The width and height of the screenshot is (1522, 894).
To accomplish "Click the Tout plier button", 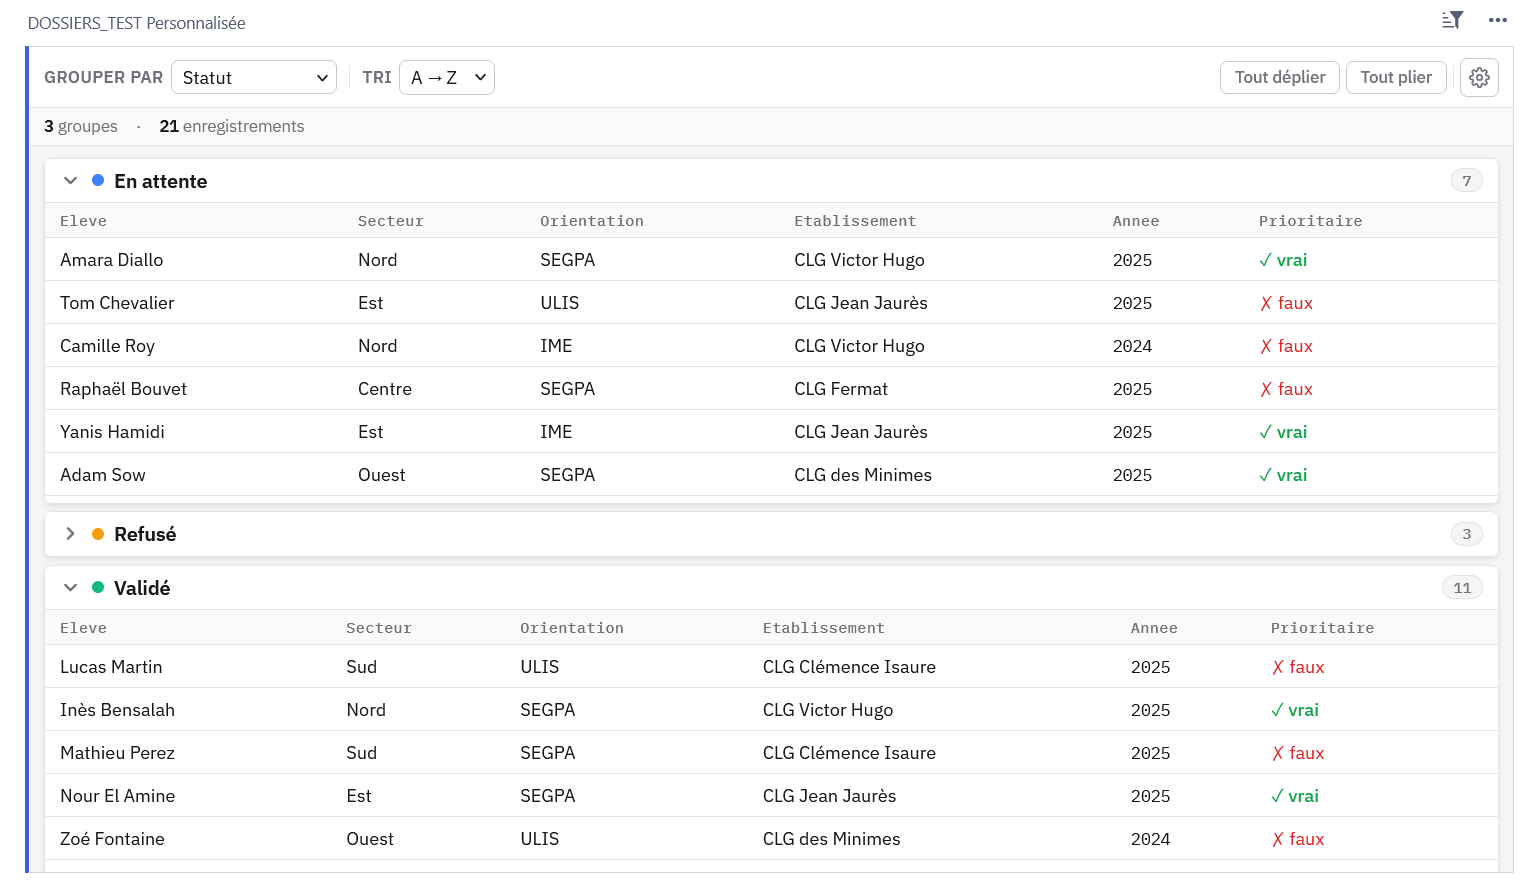I will pos(1395,77).
